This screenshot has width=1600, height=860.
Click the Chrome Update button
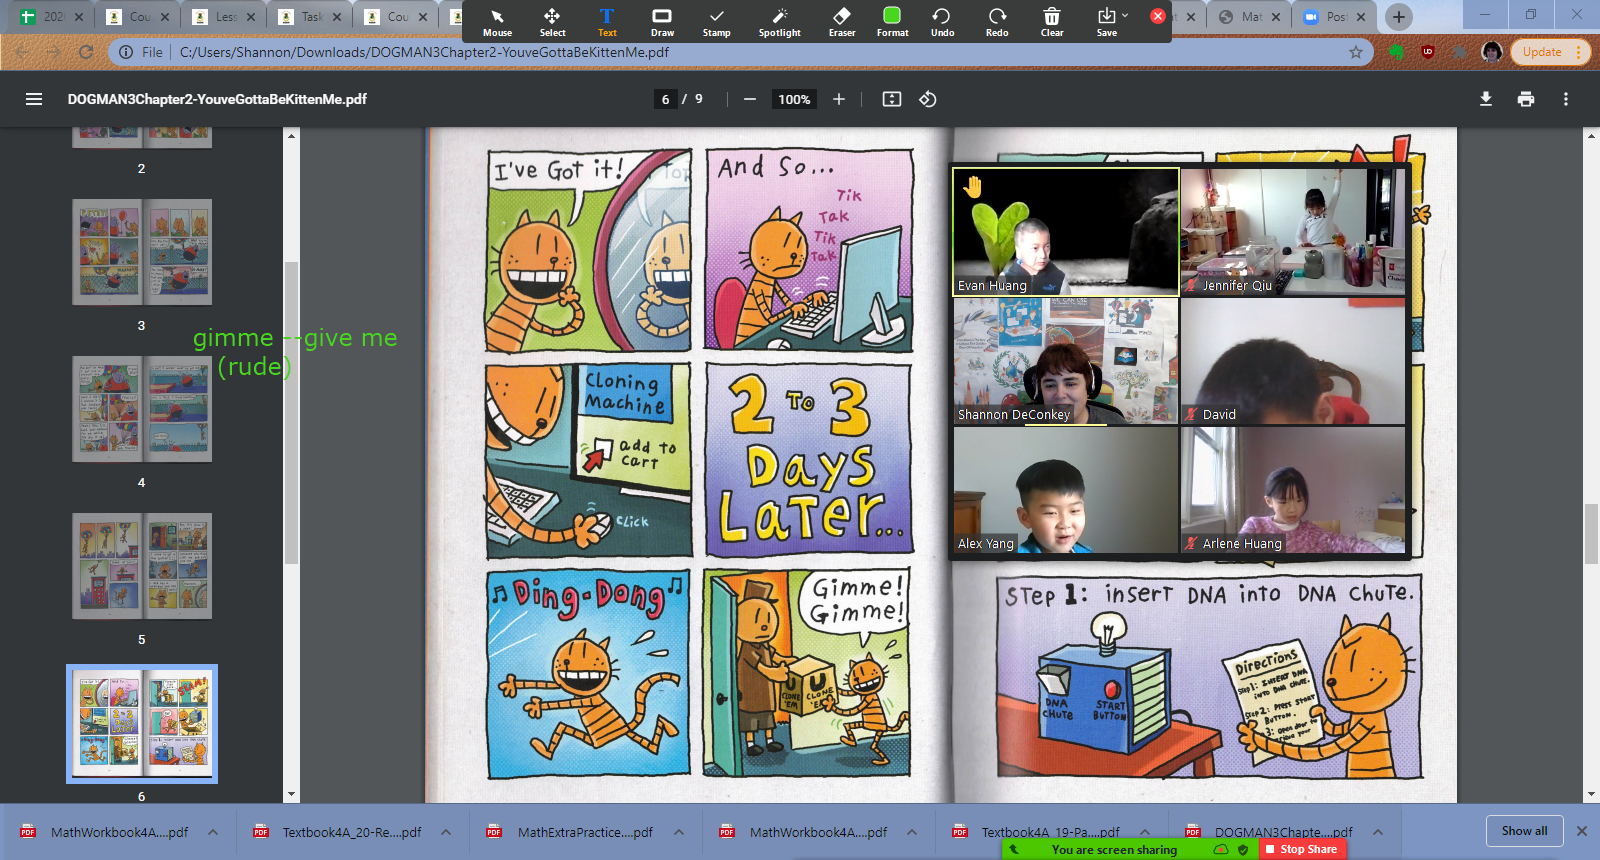[1549, 52]
